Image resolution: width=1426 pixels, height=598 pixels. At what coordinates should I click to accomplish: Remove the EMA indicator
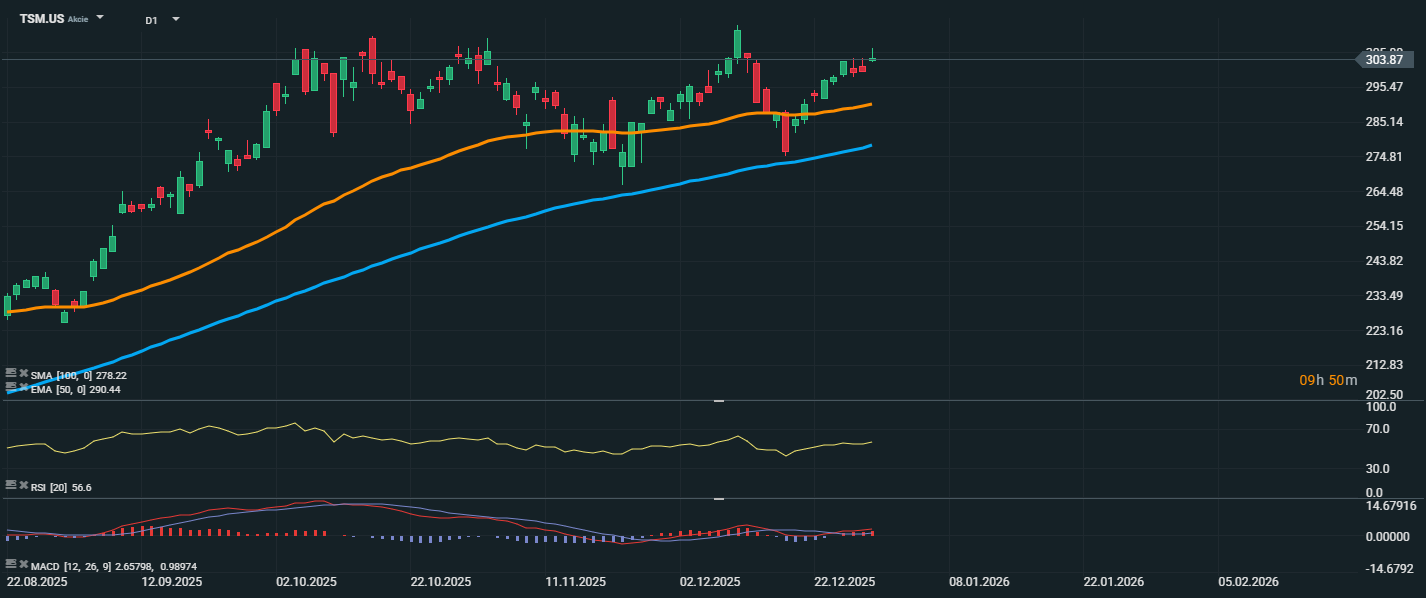[x=23, y=386]
